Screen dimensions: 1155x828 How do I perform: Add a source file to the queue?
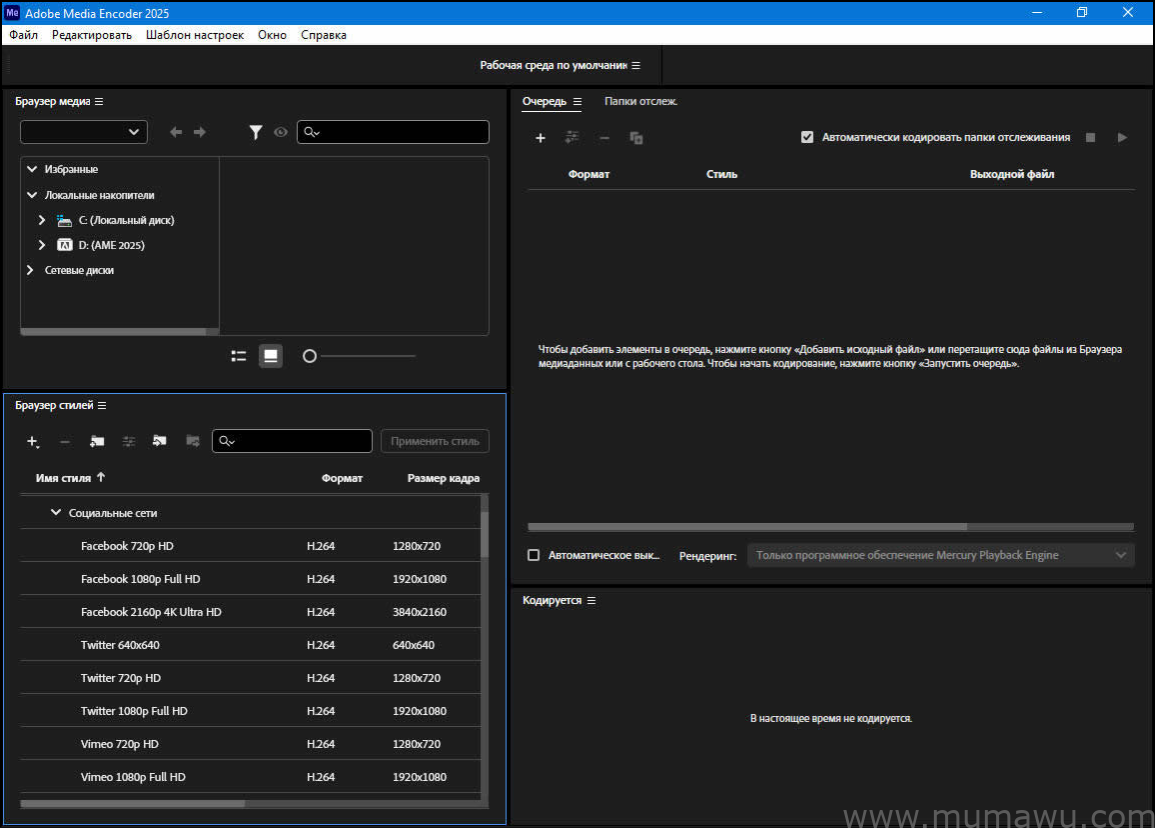[x=540, y=137]
